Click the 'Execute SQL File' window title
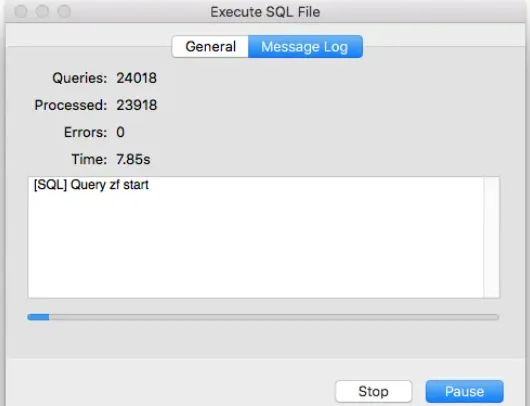Screen dimensions: 530x406 point(265,12)
